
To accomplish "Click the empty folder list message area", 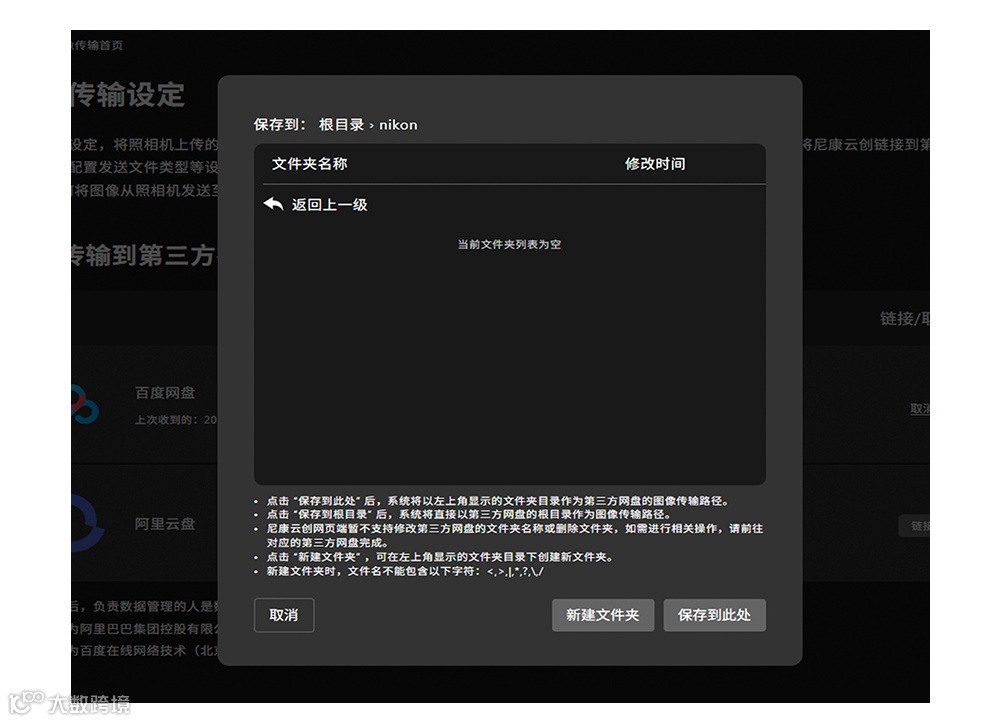I will click(508, 243).
